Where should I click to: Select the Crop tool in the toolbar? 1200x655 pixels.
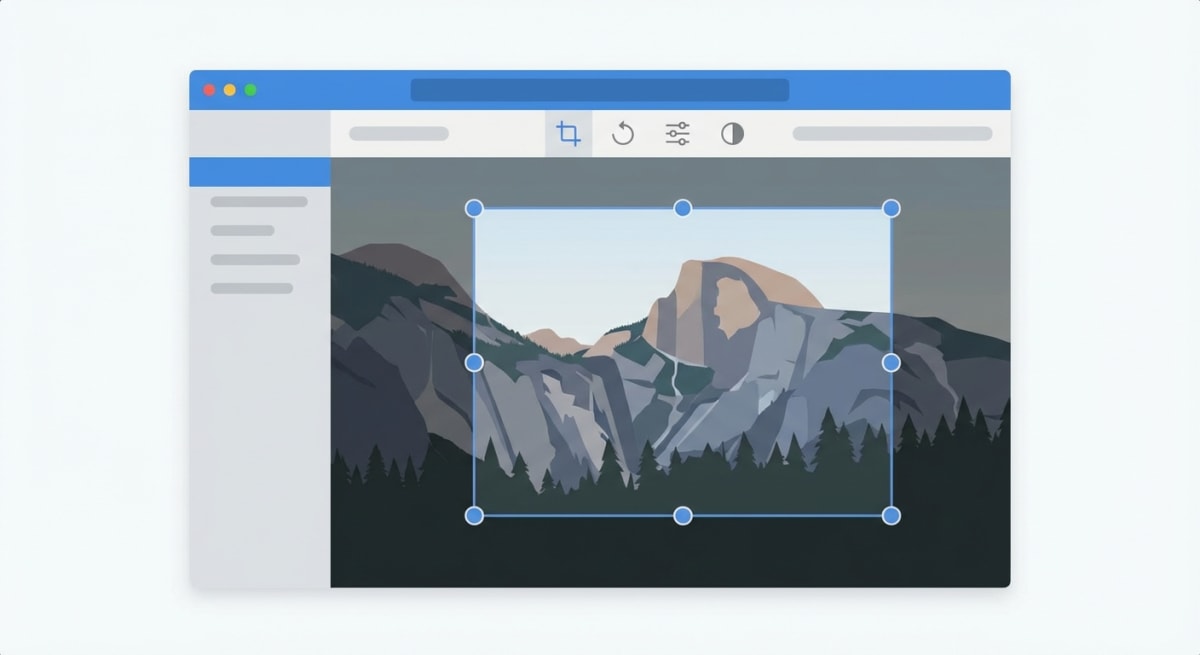coord(567,134)
